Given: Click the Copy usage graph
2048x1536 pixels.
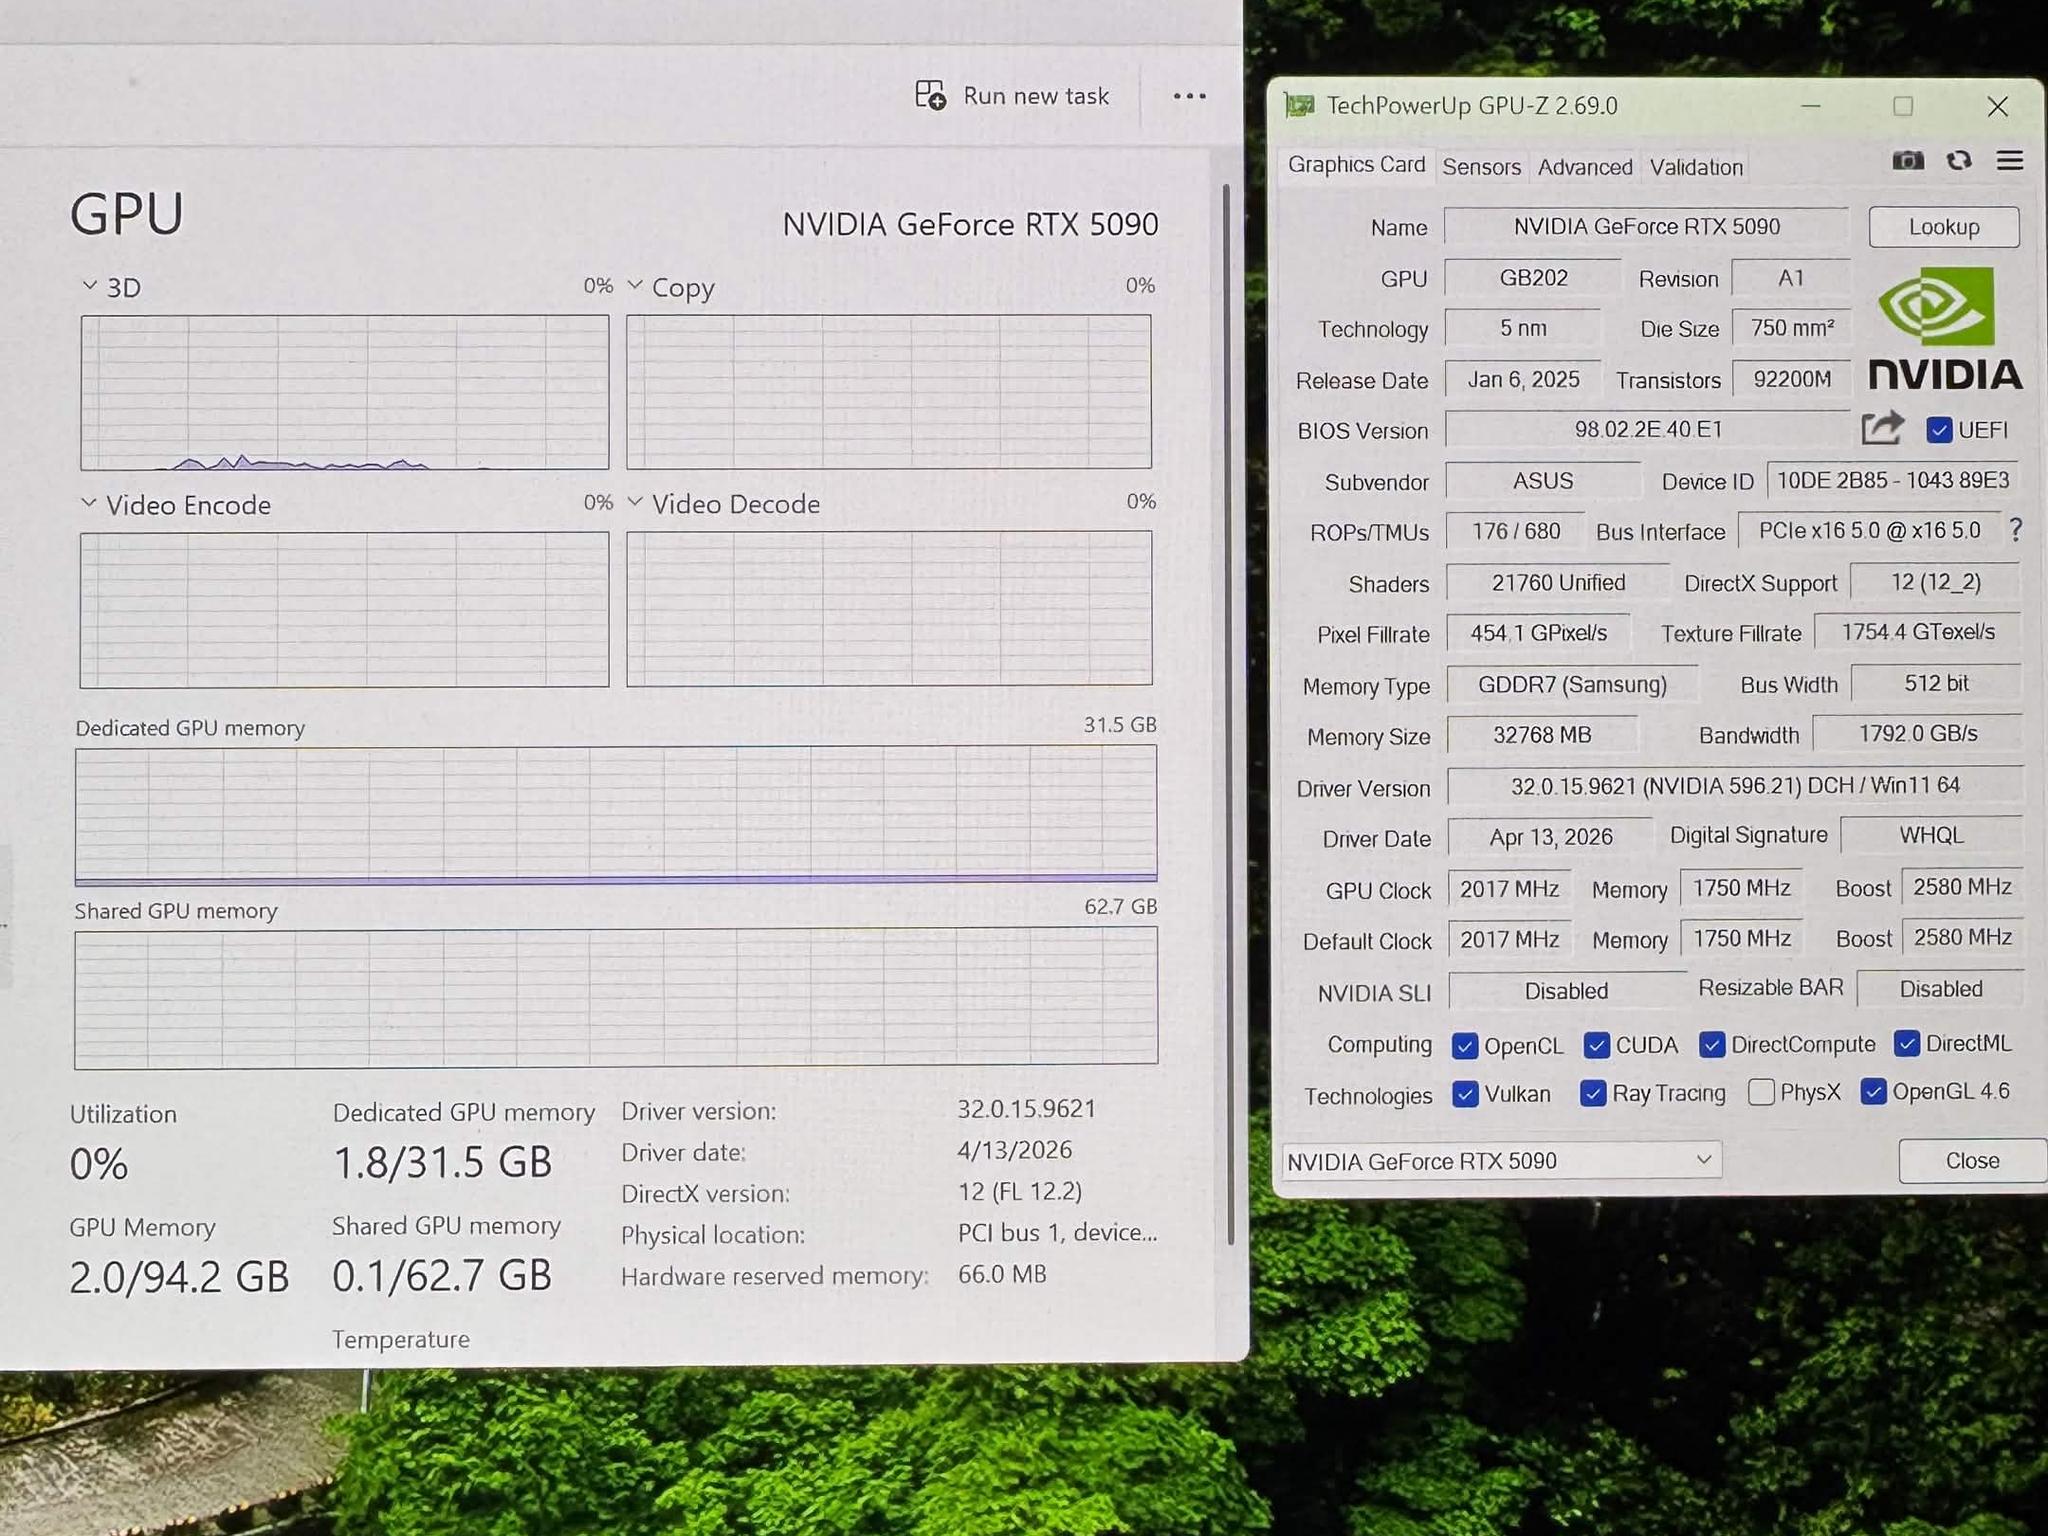Looking at the screenshot, I should coord(889,392).
